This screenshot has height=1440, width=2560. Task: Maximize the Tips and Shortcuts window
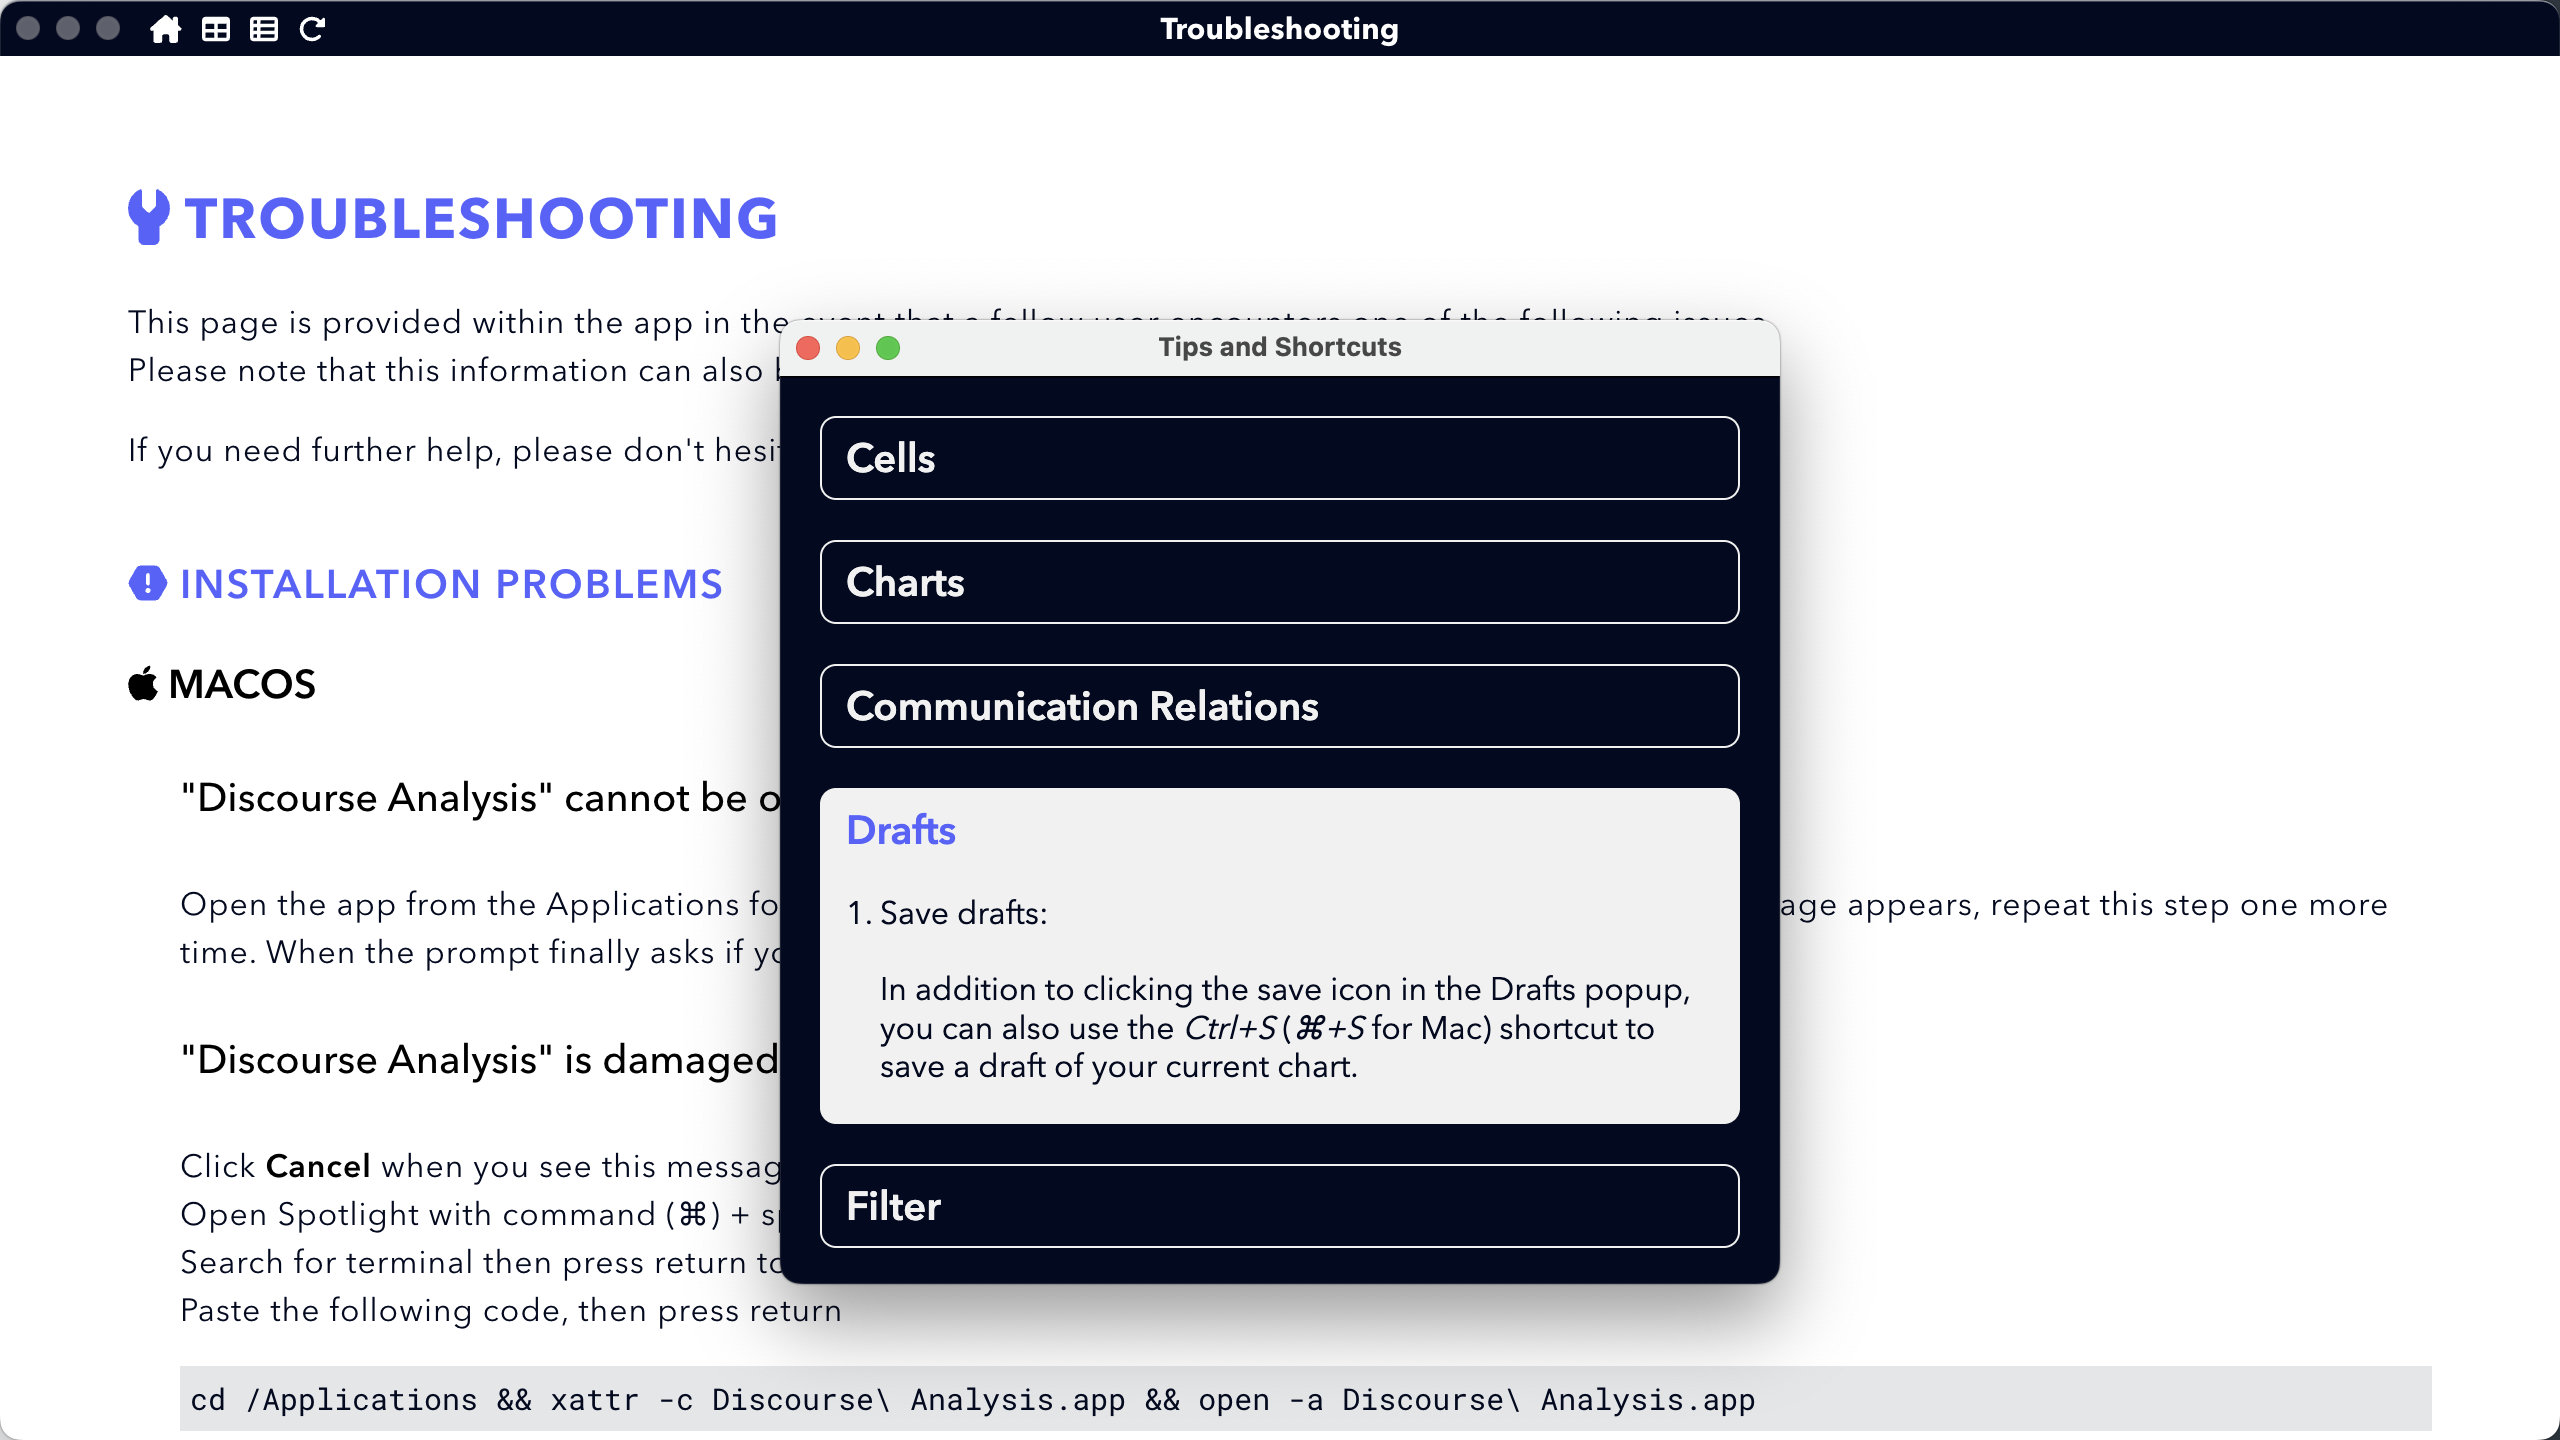888,347
